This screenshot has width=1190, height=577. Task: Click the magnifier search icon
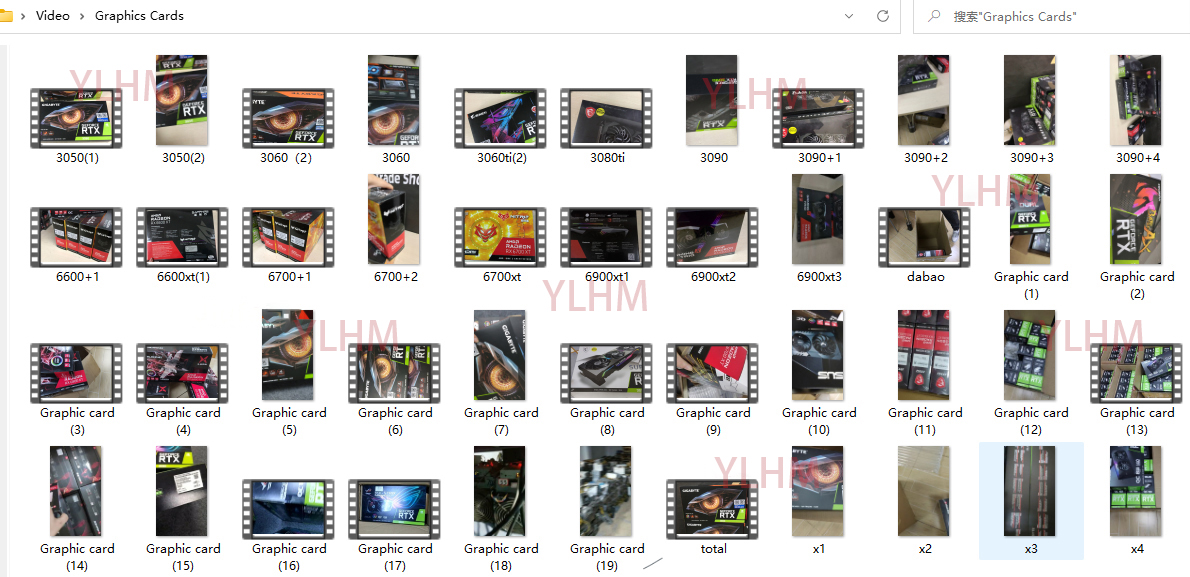(934, 16)
